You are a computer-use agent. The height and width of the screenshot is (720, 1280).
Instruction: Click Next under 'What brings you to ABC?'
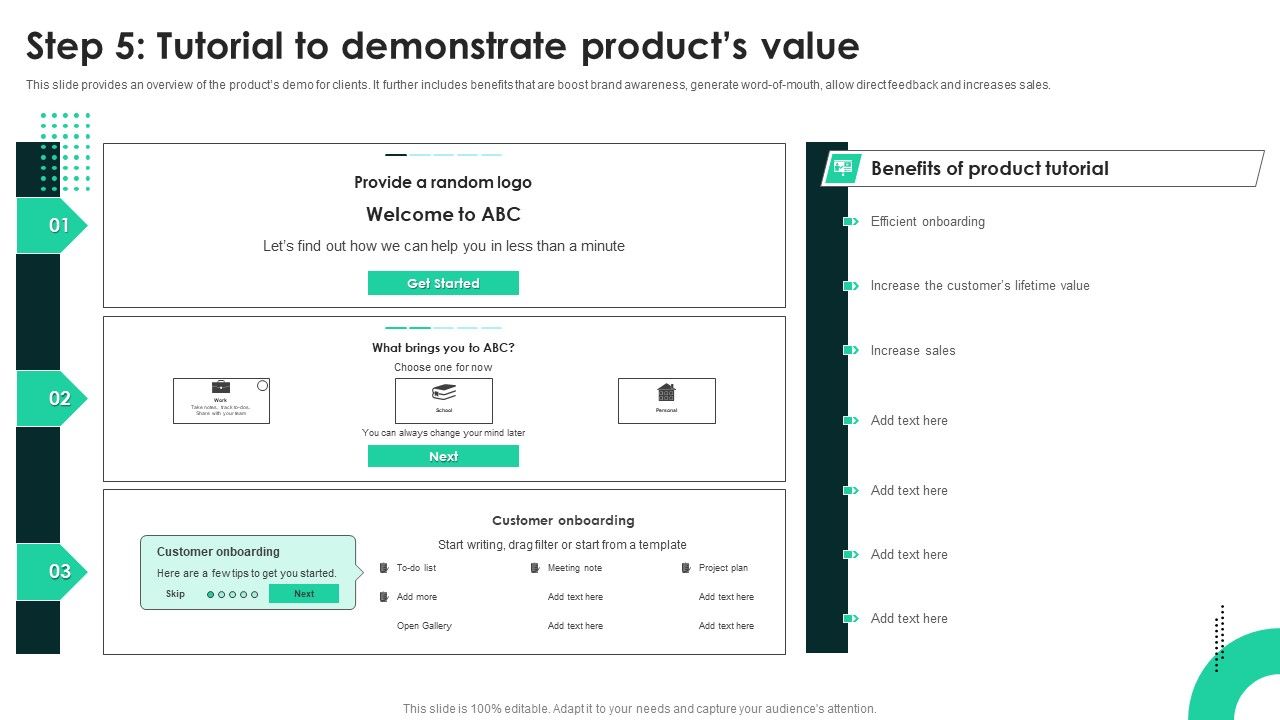point(443,456)
